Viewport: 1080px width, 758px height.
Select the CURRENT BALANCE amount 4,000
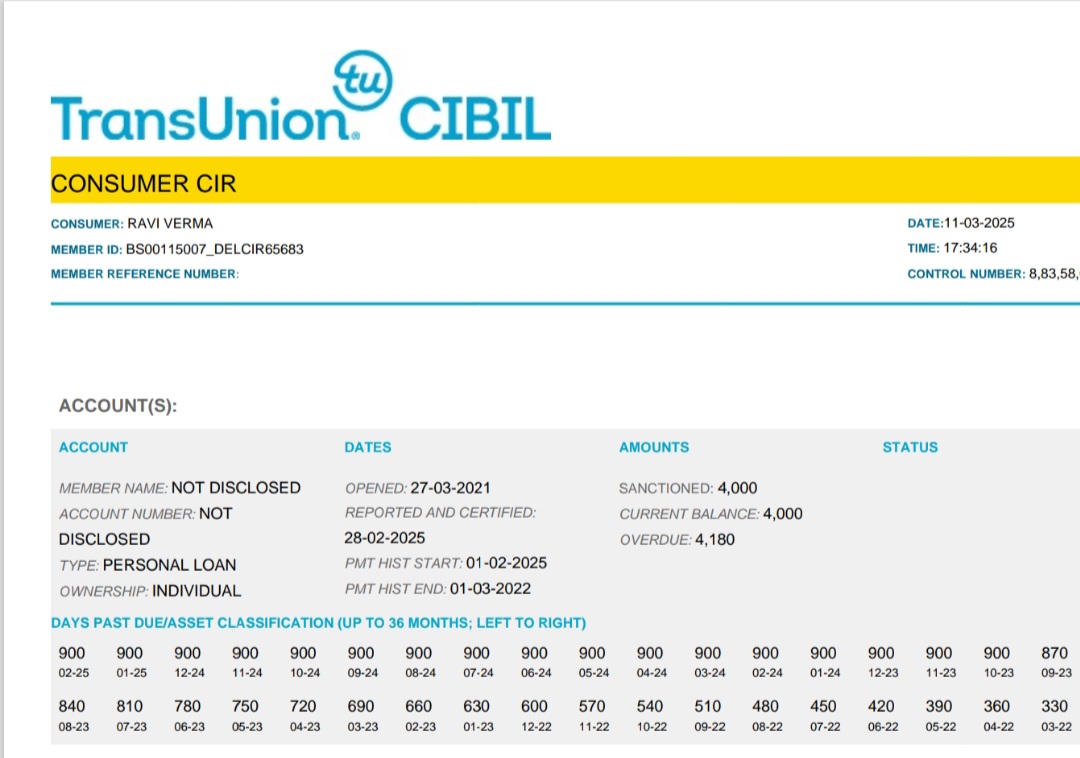click(x=782, y=514)
